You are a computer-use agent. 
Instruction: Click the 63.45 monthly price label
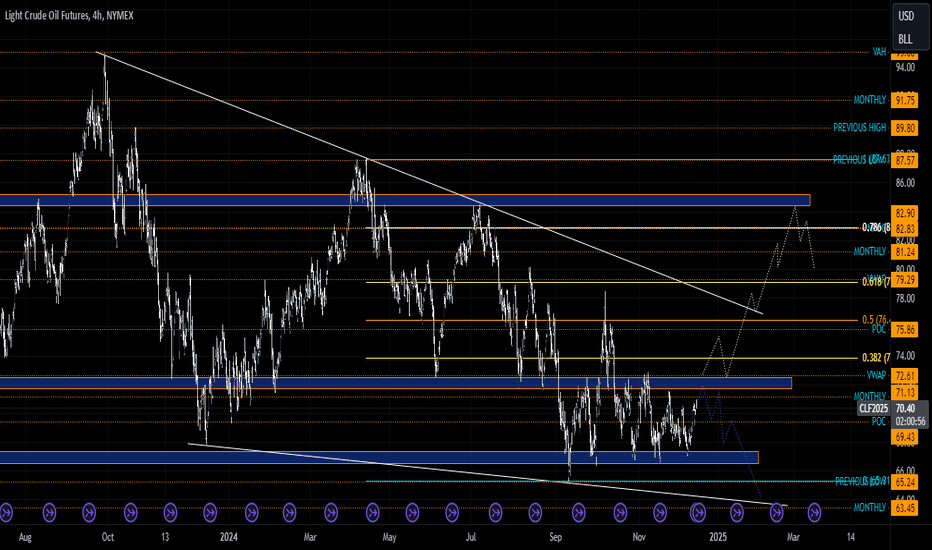coord(905,508)
